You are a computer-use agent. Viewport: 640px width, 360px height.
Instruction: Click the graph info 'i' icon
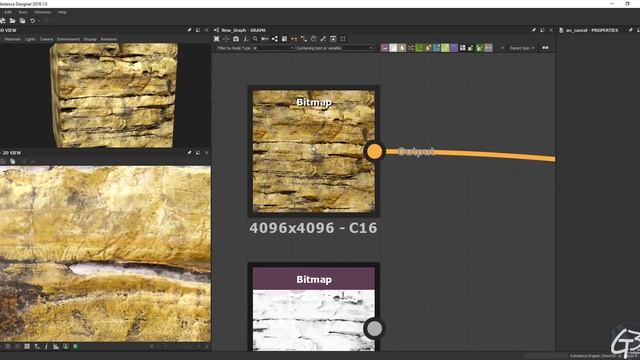pos(246,39)
